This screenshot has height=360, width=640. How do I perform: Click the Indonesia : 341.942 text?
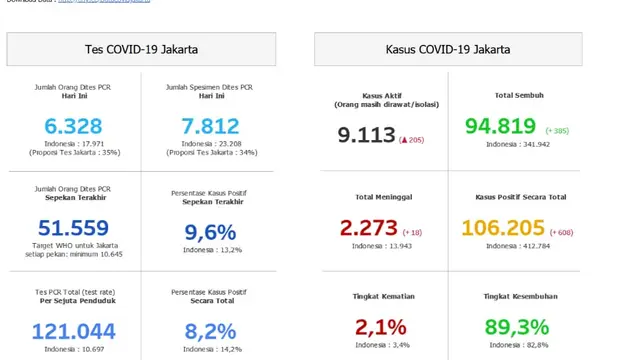[518, 144]
